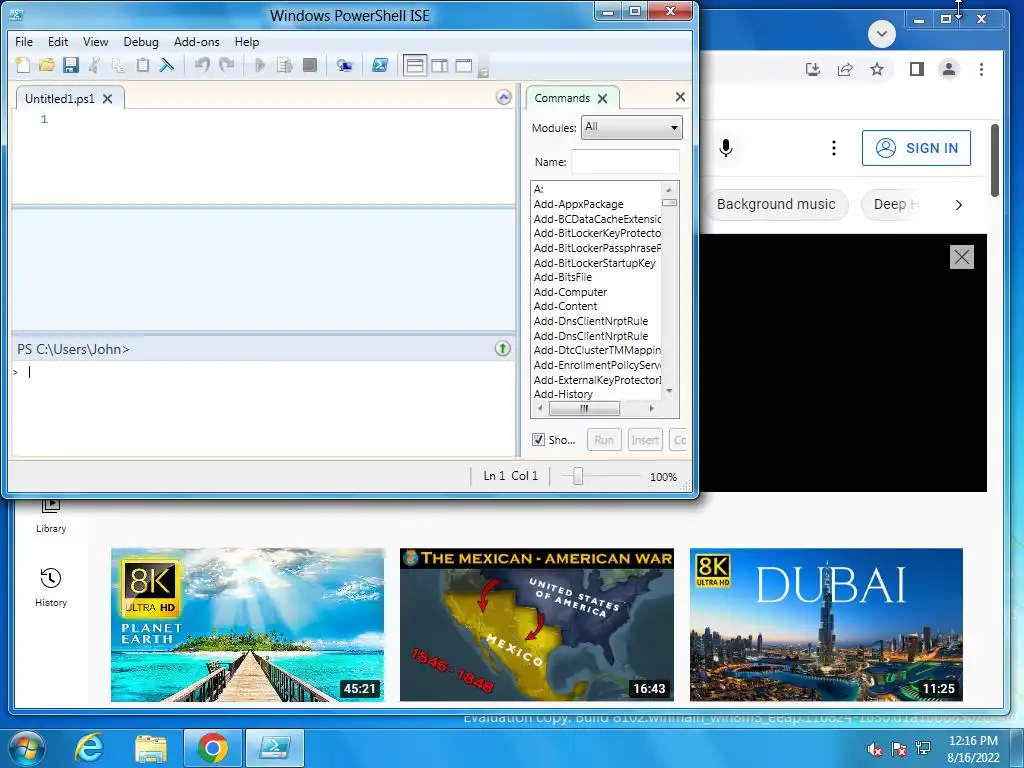Select the Background music filter chip
This screenshot has width=1024, height=768.
(776, 204)
